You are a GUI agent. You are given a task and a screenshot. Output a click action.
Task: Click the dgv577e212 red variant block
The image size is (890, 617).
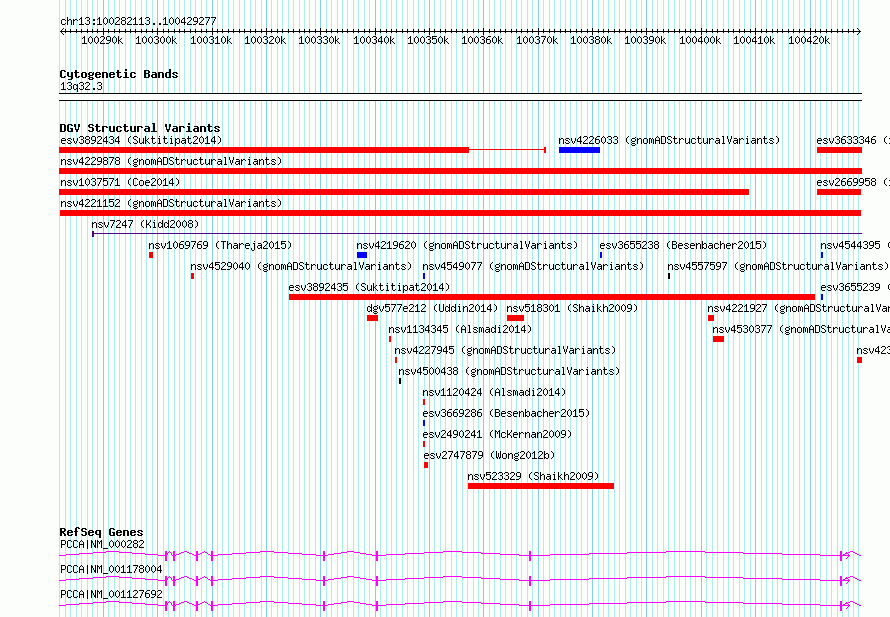(372, 318)
